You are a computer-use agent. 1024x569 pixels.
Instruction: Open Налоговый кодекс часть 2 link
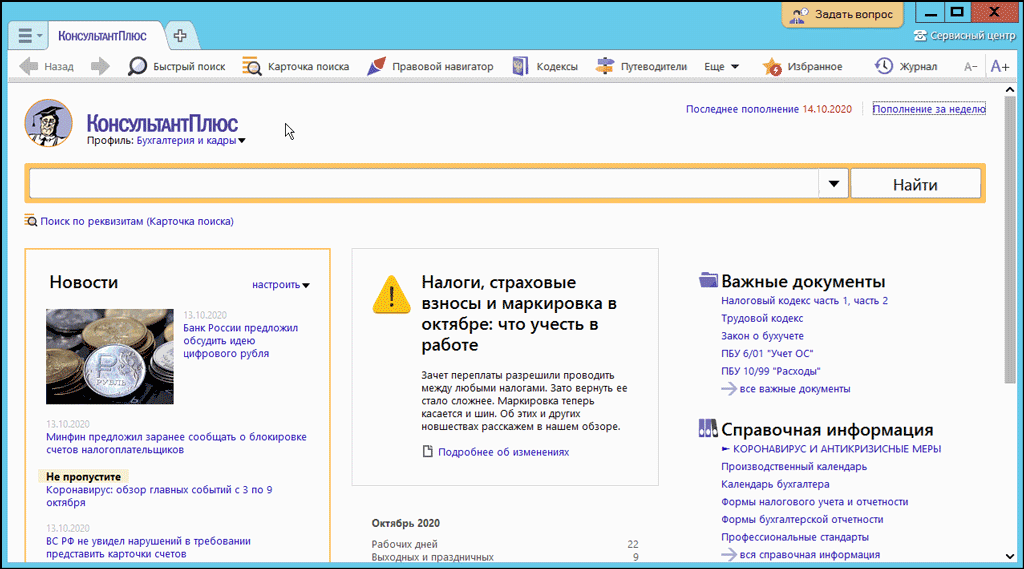(x=871, y=301)
